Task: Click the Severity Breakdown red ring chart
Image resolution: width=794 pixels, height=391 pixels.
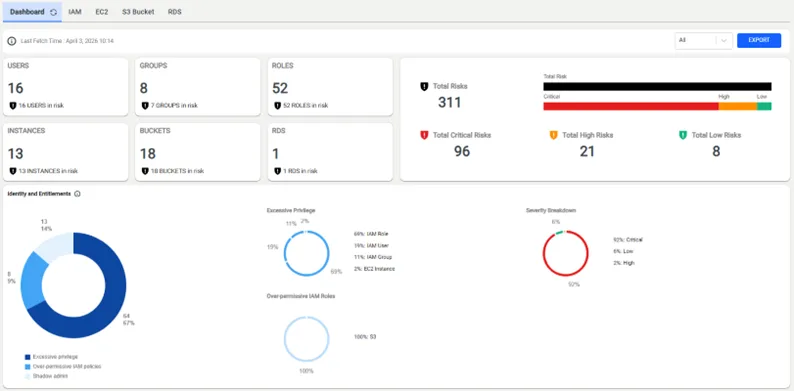Action: [566, 253]
